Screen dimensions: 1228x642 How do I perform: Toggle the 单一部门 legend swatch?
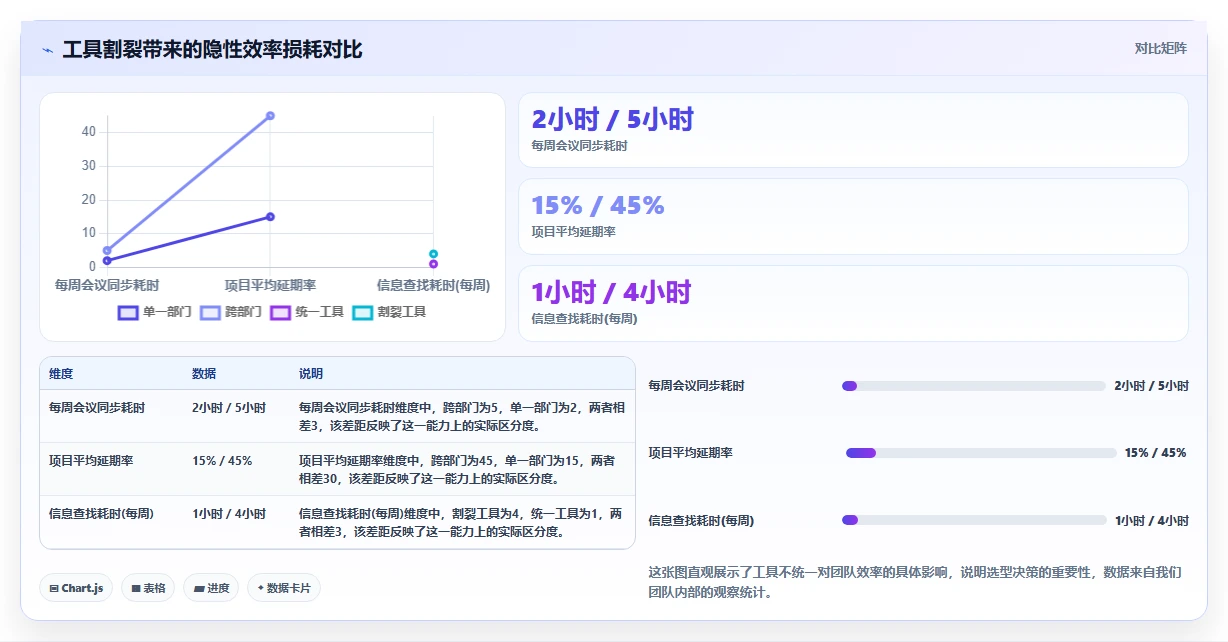pyautogui.click(x=128, y=312)
